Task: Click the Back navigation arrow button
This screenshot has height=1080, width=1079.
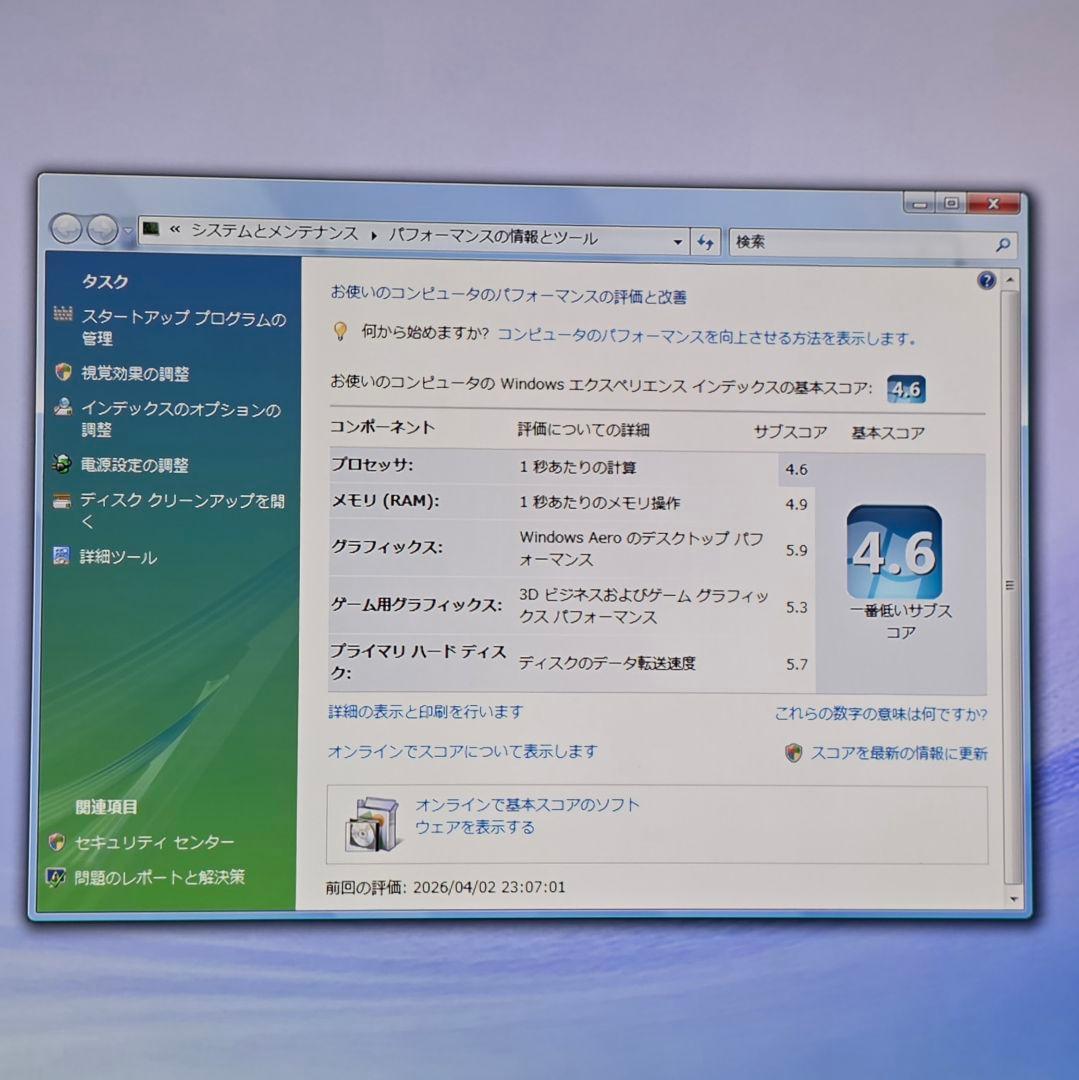Action: tap(67, 228)
